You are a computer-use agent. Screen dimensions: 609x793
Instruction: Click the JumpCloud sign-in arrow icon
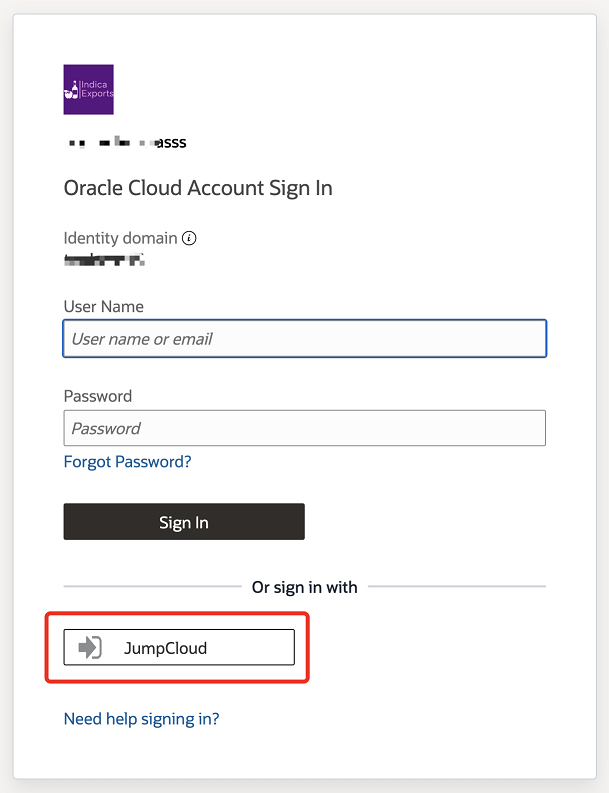(x=90, y=647)
